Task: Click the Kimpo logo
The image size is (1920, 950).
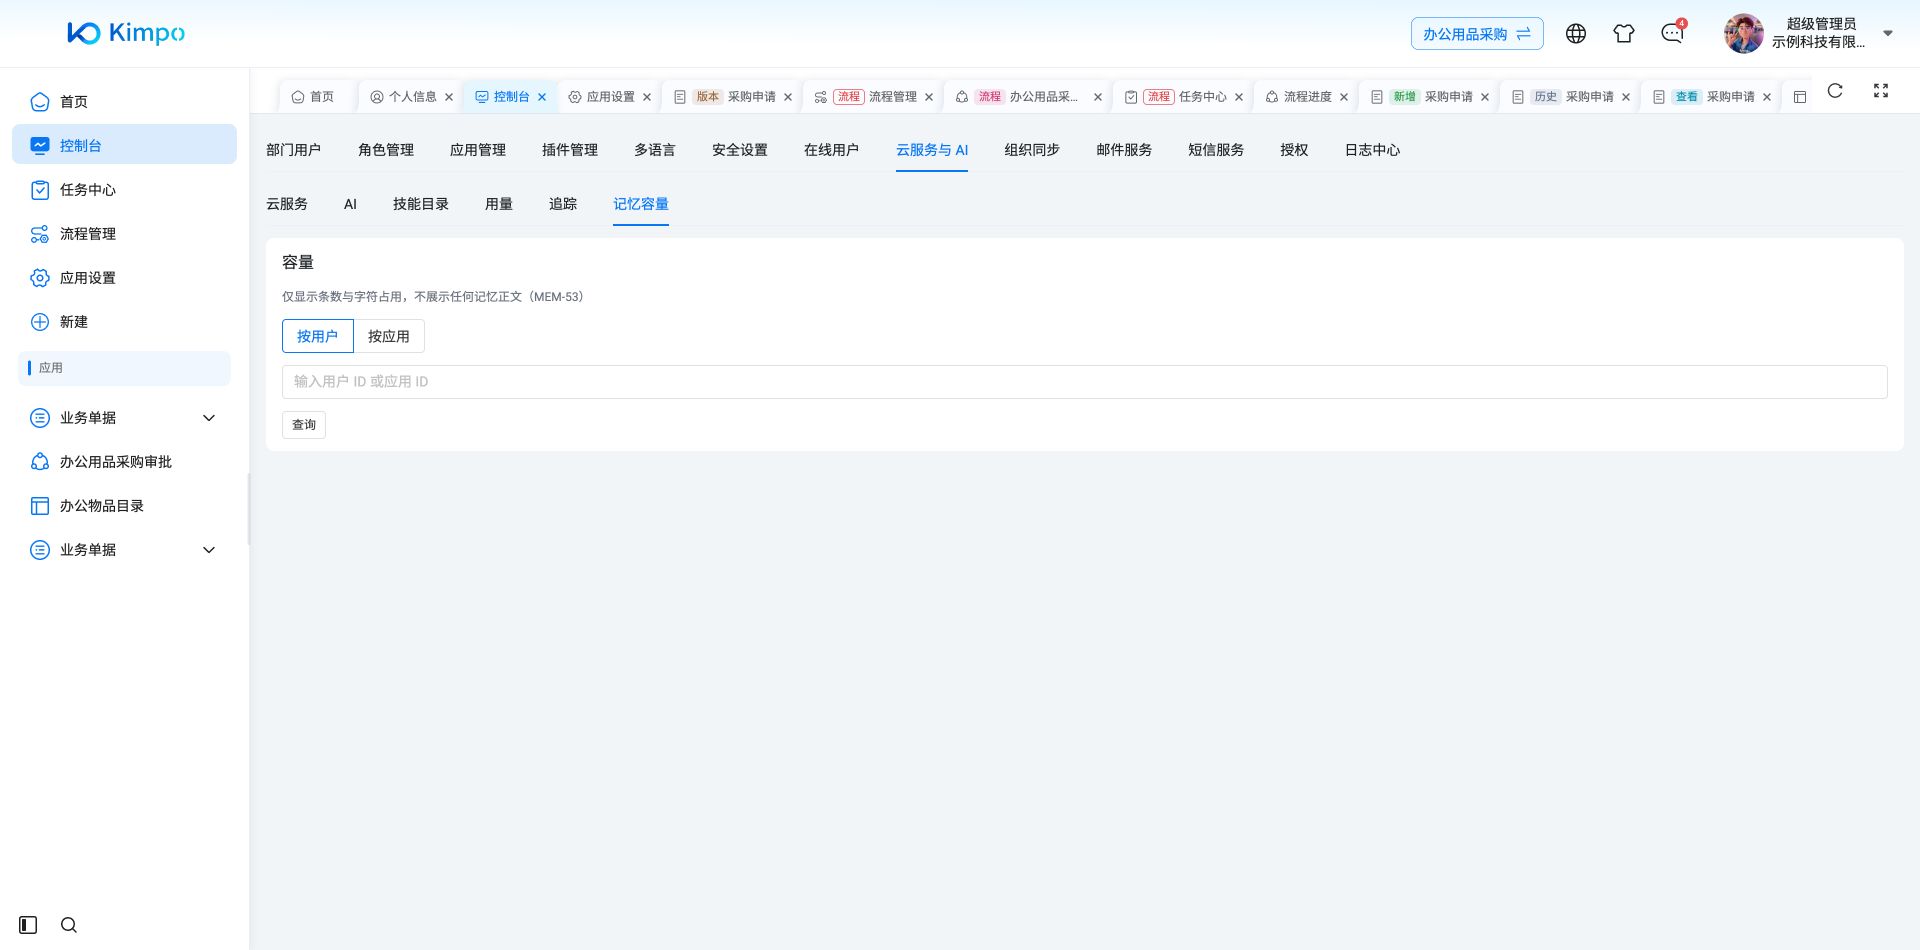Action: point(126,33)
